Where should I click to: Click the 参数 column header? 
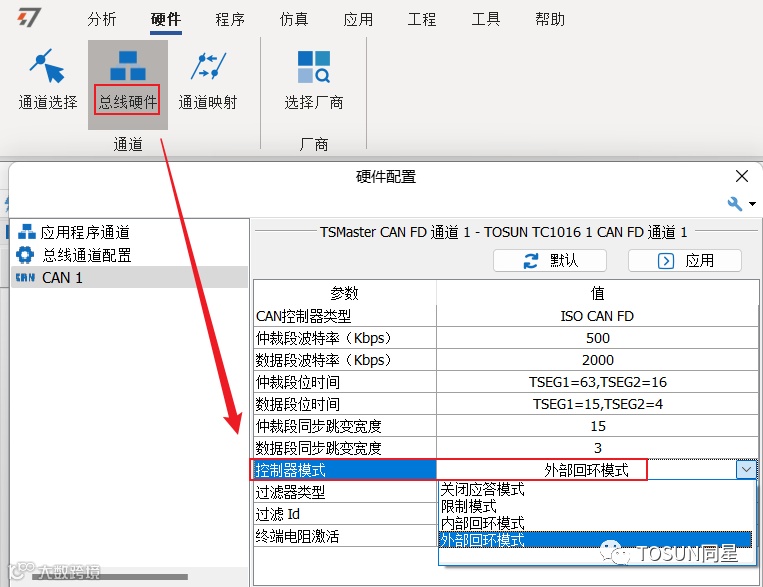point(345,293)
